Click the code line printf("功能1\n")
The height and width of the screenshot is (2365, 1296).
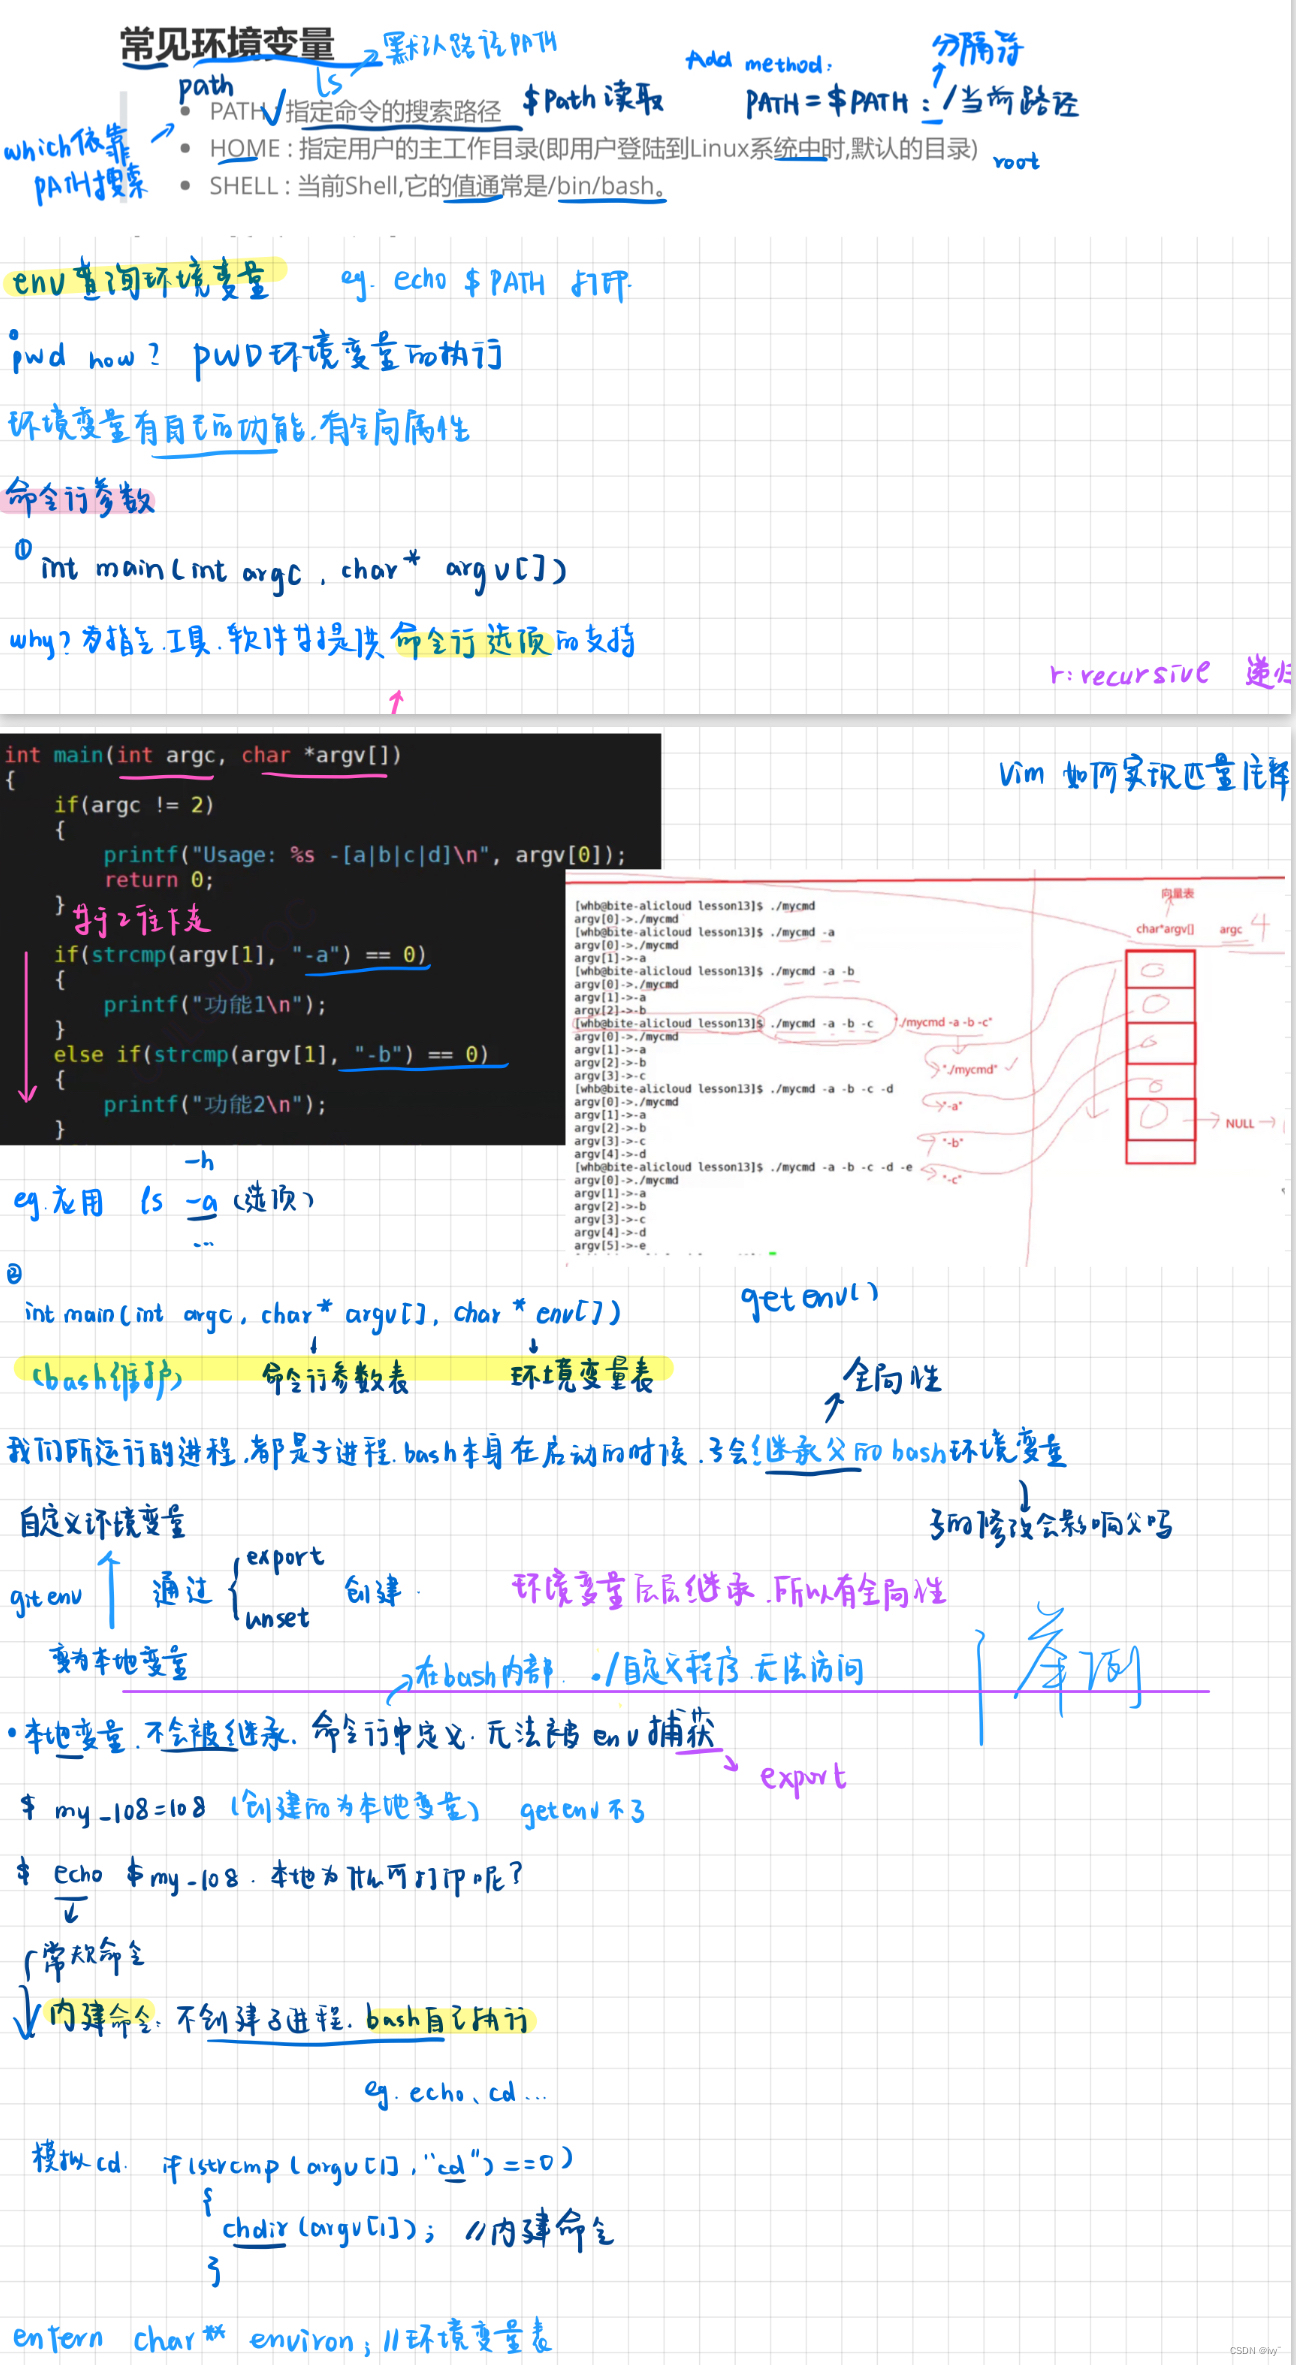coord(215,1005)
